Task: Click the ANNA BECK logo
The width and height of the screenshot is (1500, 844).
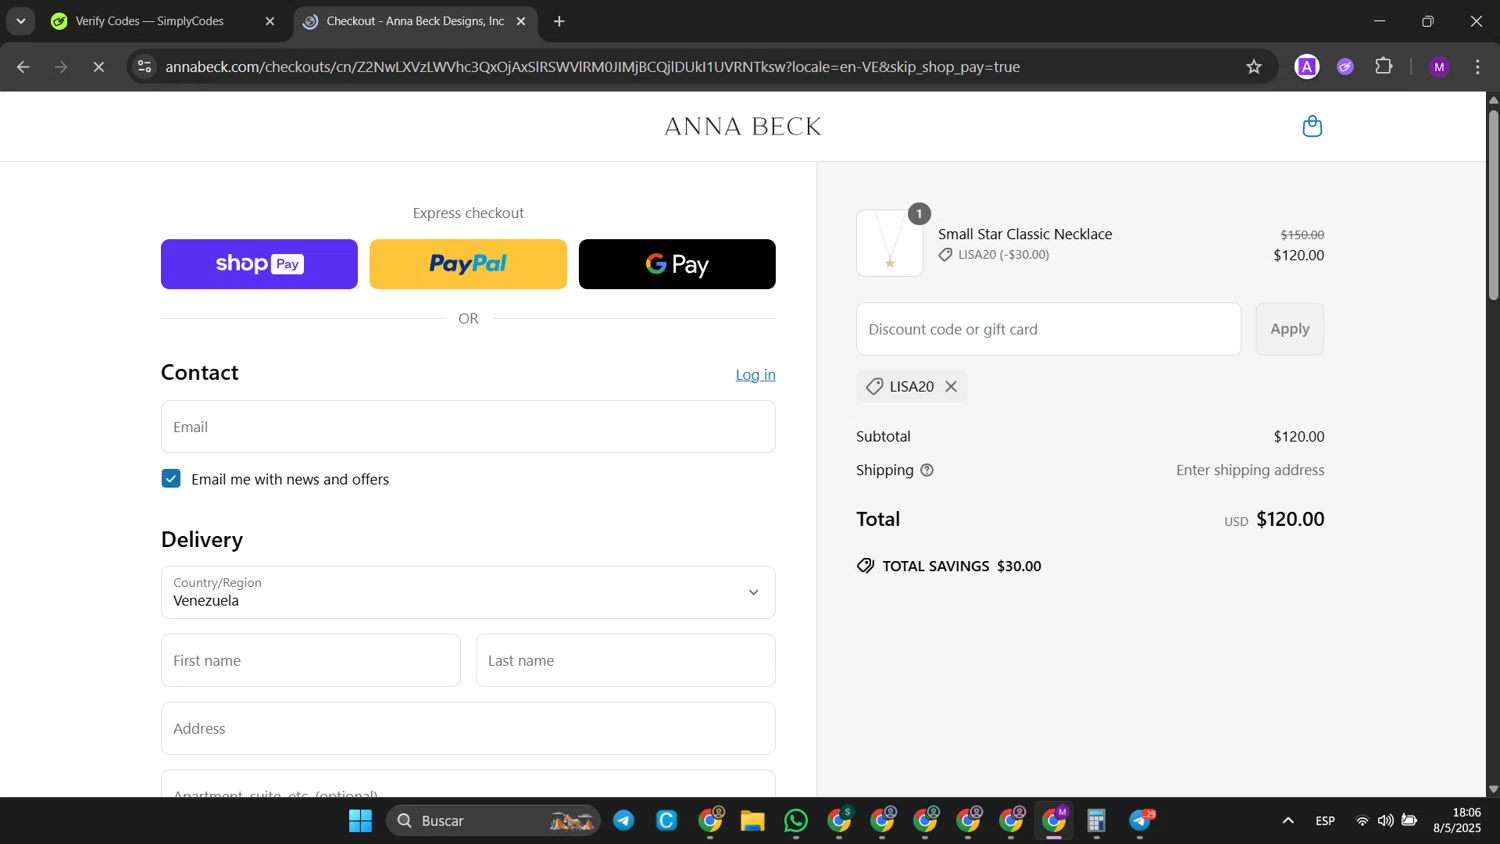Action: point(743,127)
